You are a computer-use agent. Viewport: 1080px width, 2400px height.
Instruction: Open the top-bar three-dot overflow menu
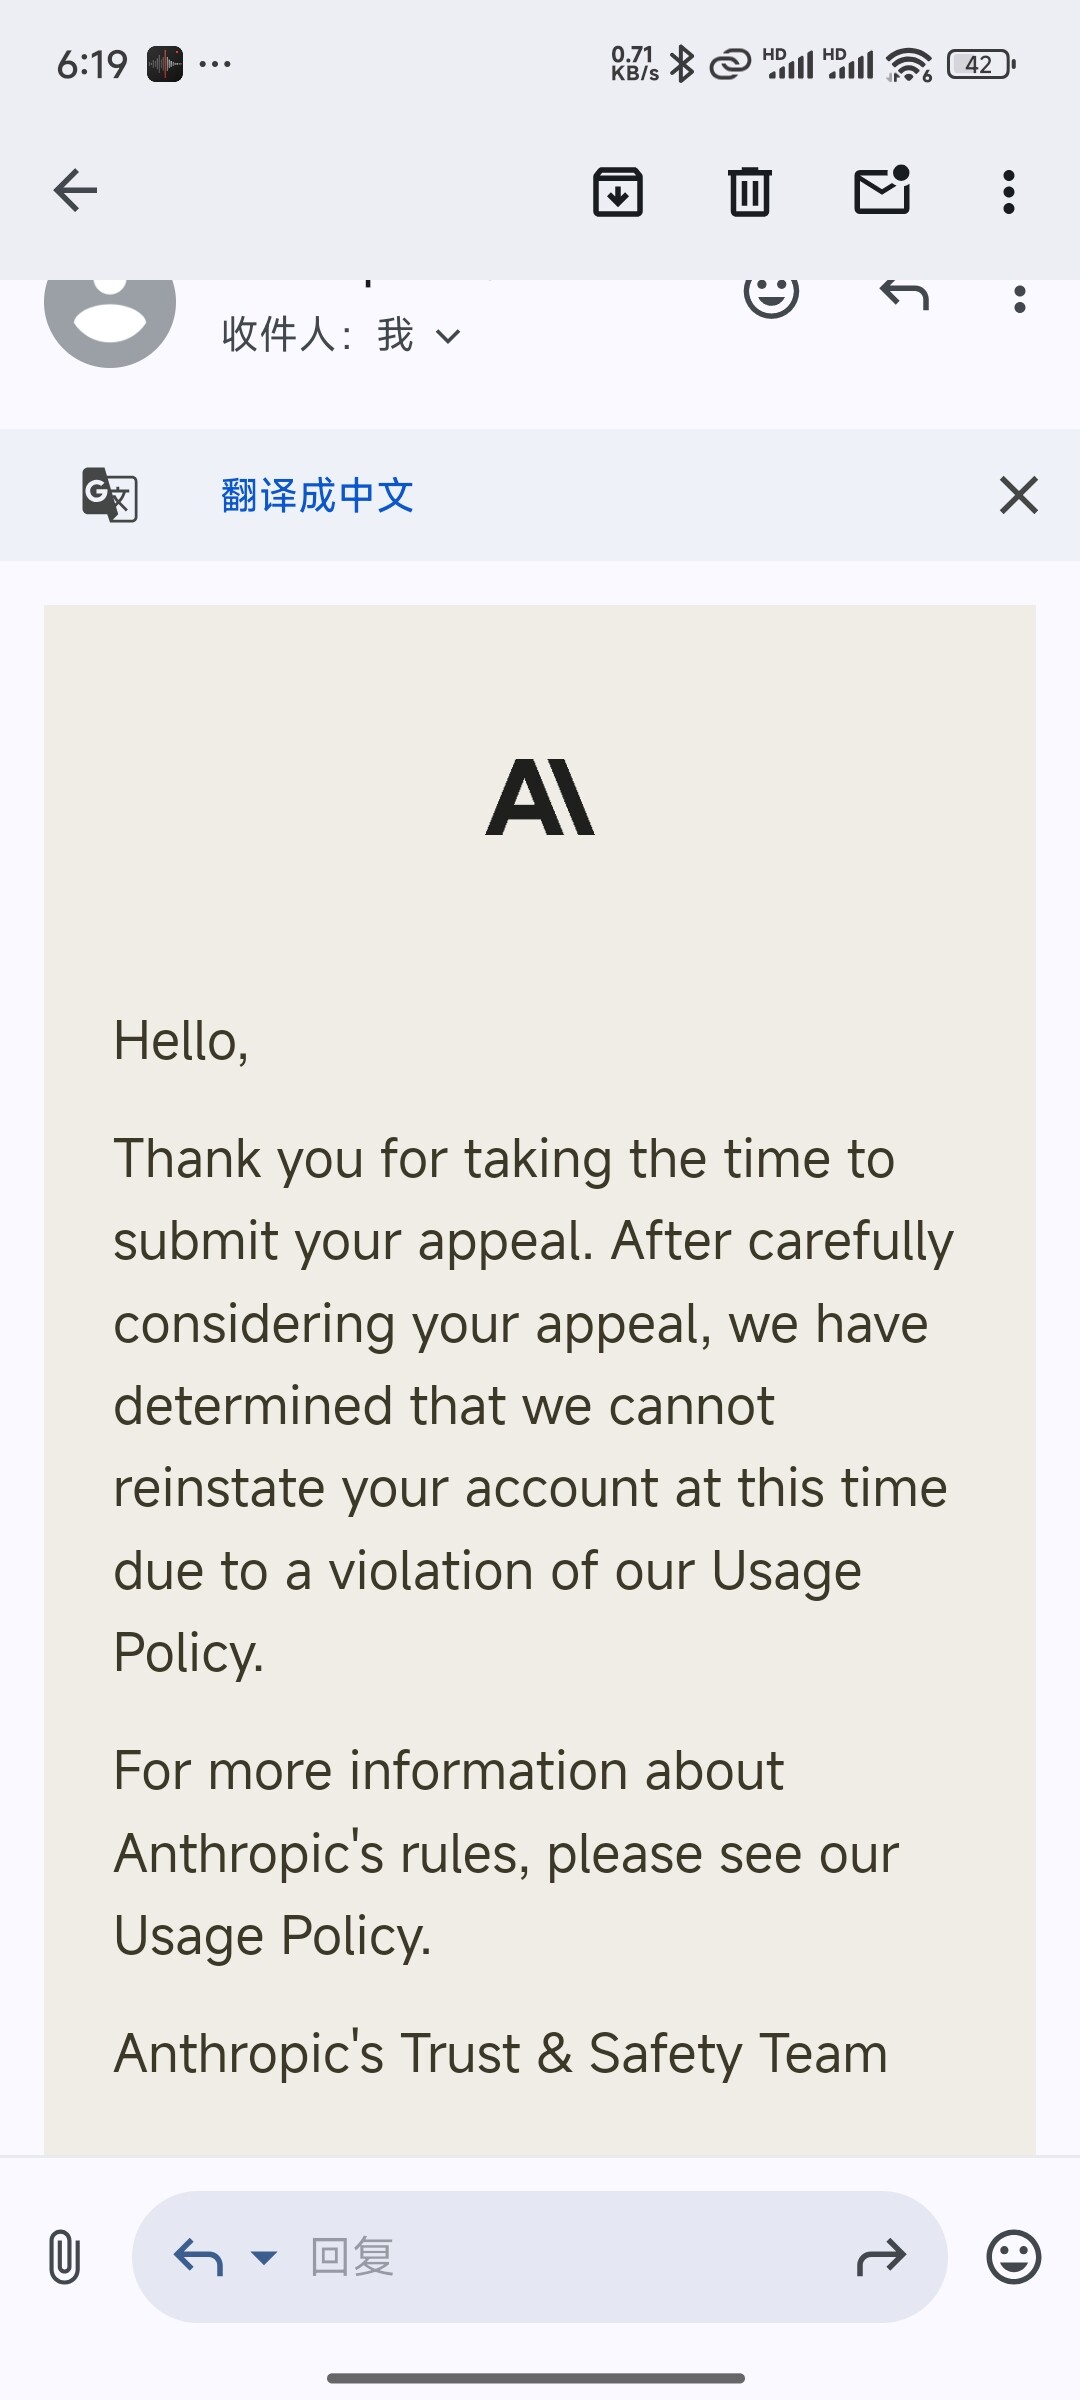click(1009, 191)
